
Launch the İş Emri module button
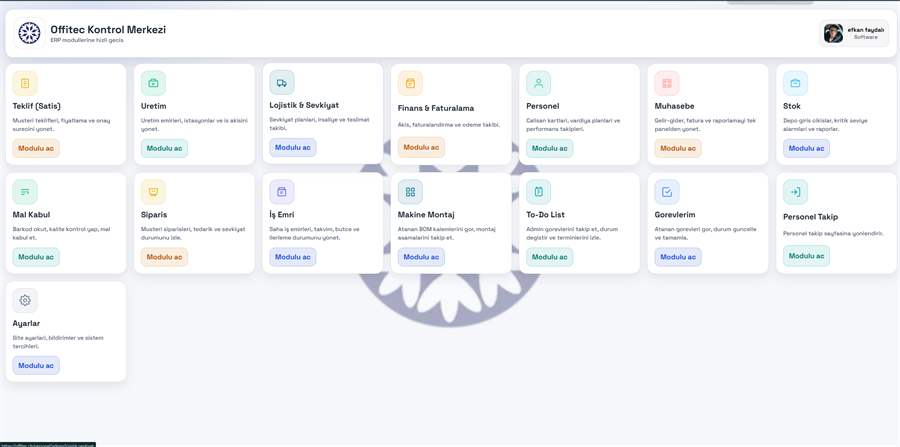pos(293,257)
